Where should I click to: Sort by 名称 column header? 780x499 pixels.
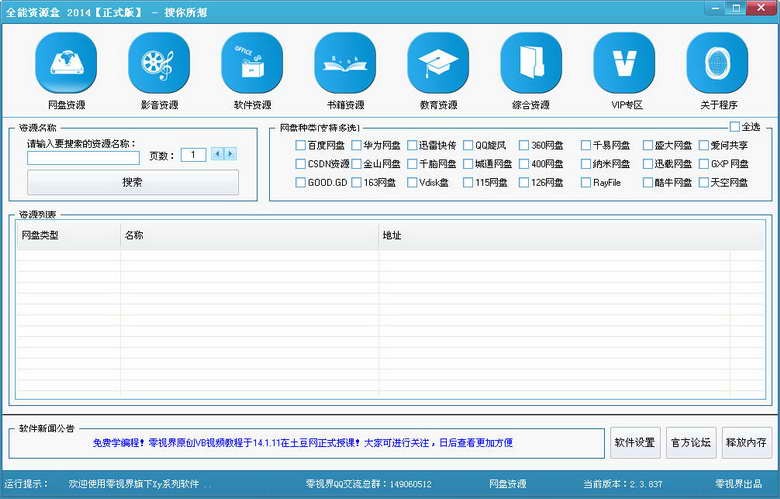(250, 235)
